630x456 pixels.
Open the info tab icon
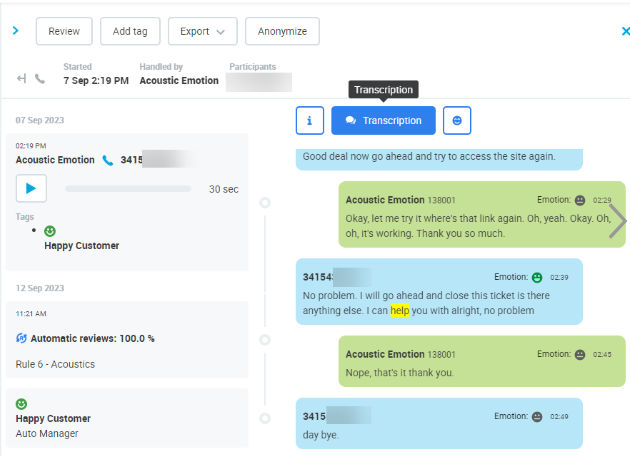click(x=309, y=120)
